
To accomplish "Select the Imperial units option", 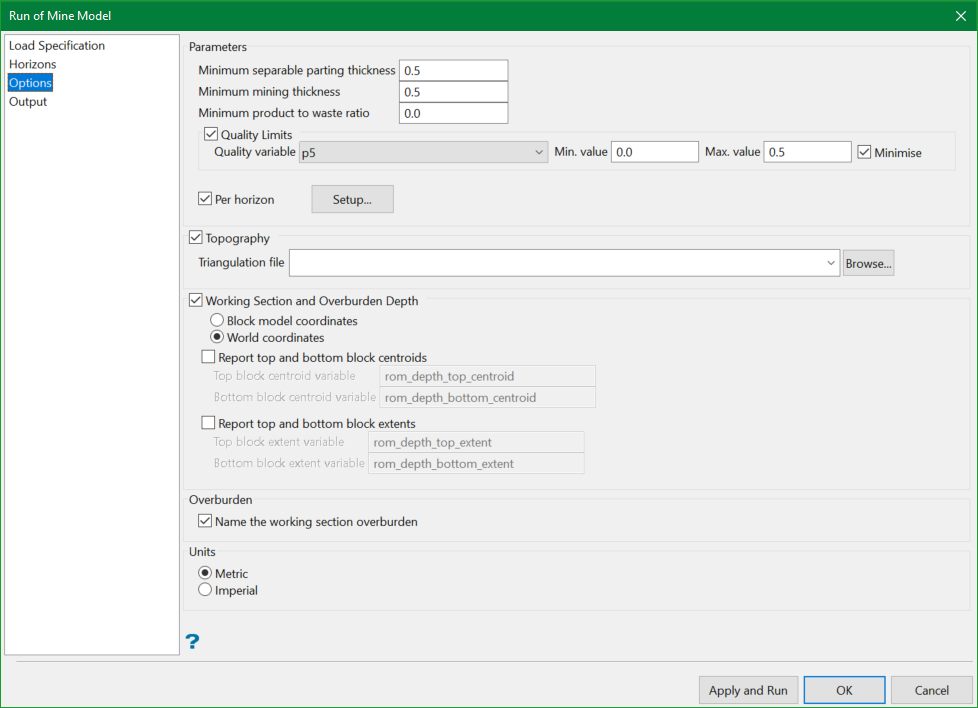I will [206, 590].
